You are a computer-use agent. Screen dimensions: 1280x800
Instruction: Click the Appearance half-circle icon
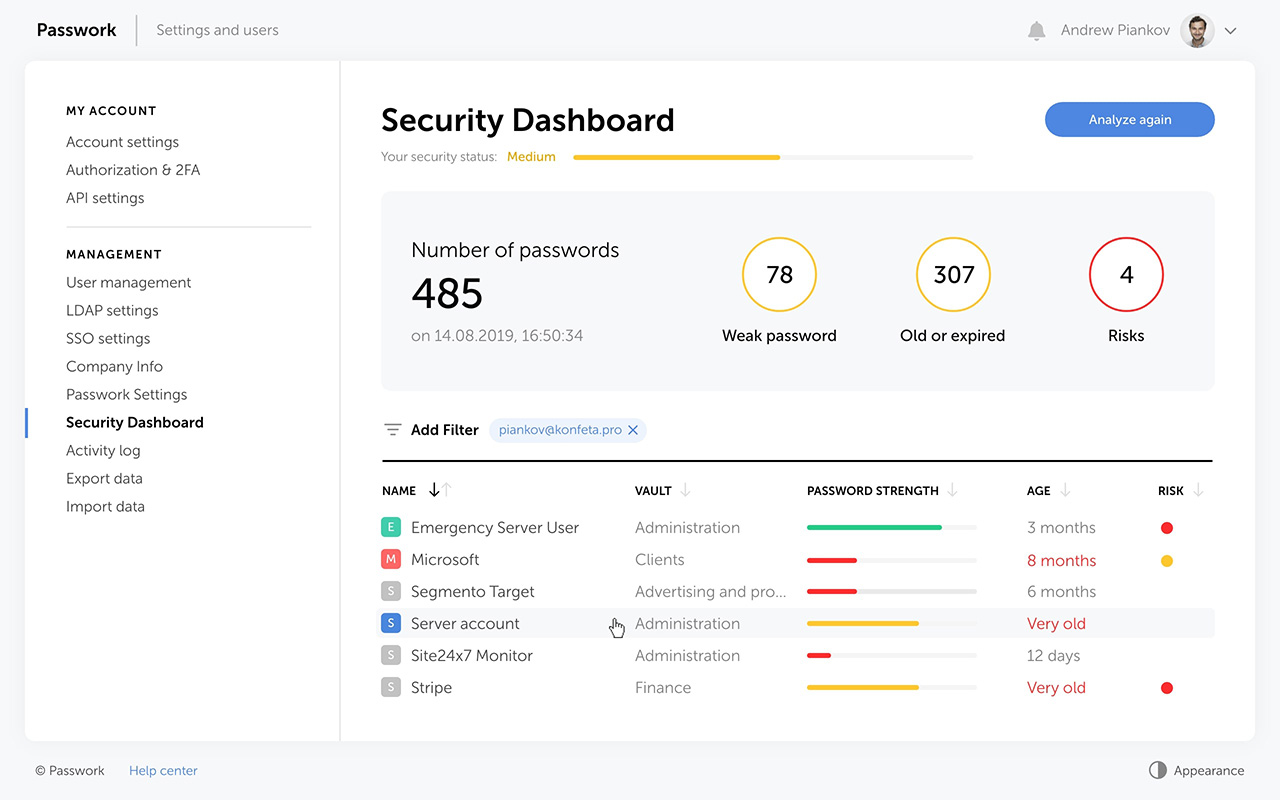pos(1158,770)
